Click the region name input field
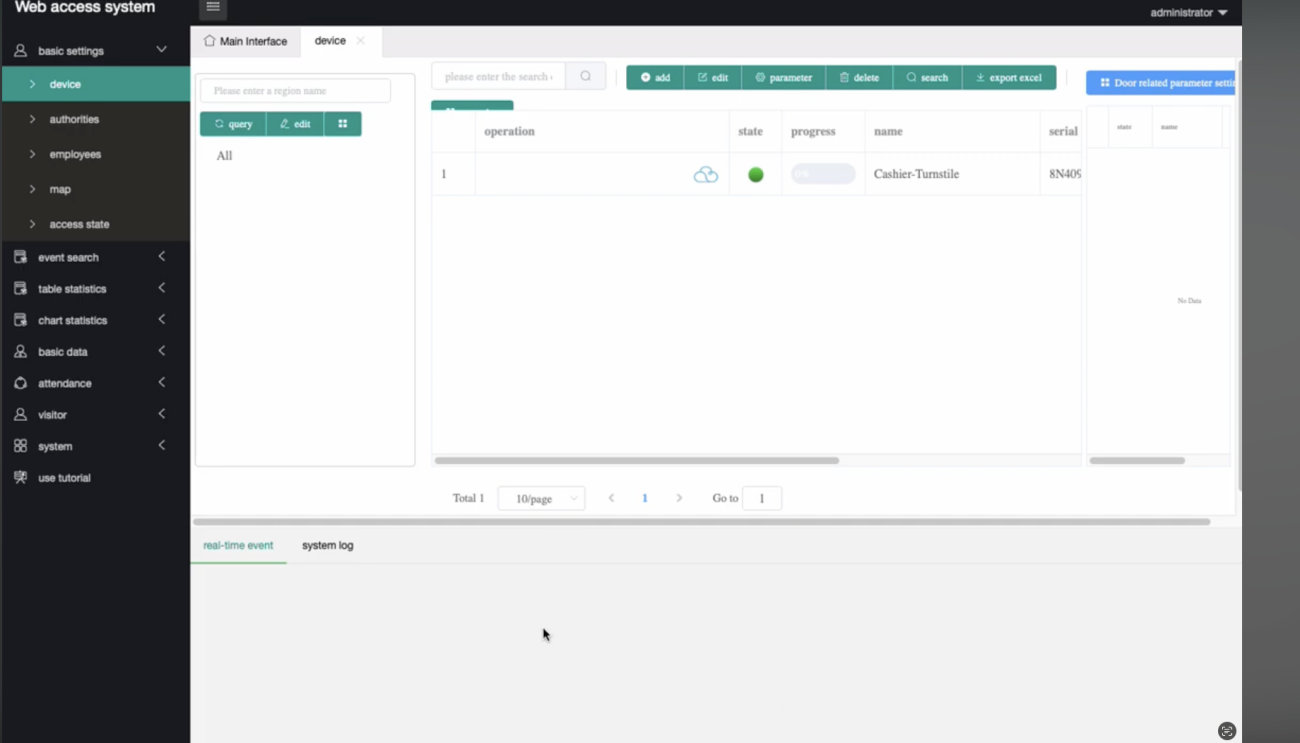 [294, 90]
